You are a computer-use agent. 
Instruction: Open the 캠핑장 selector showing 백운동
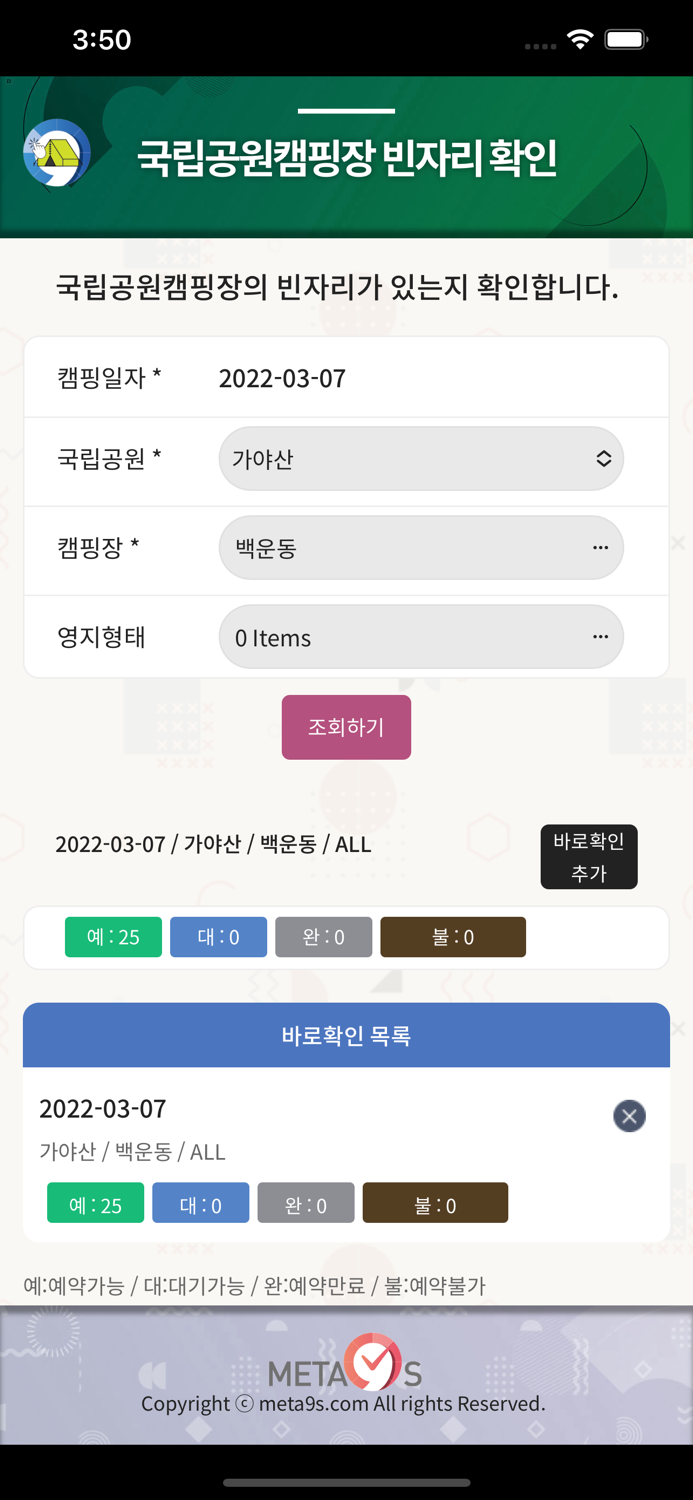(420, 547)
